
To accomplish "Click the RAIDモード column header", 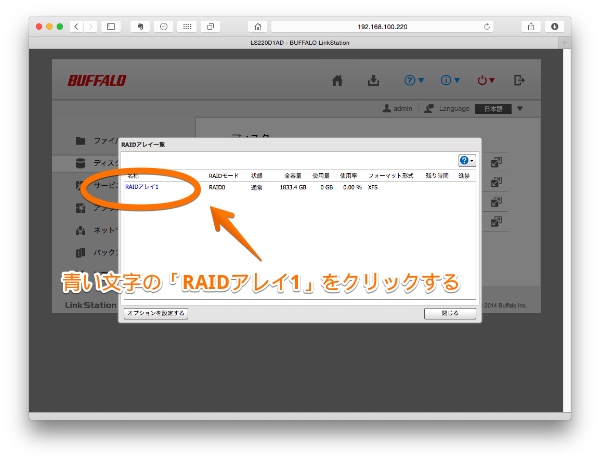I will coord(223,176).
